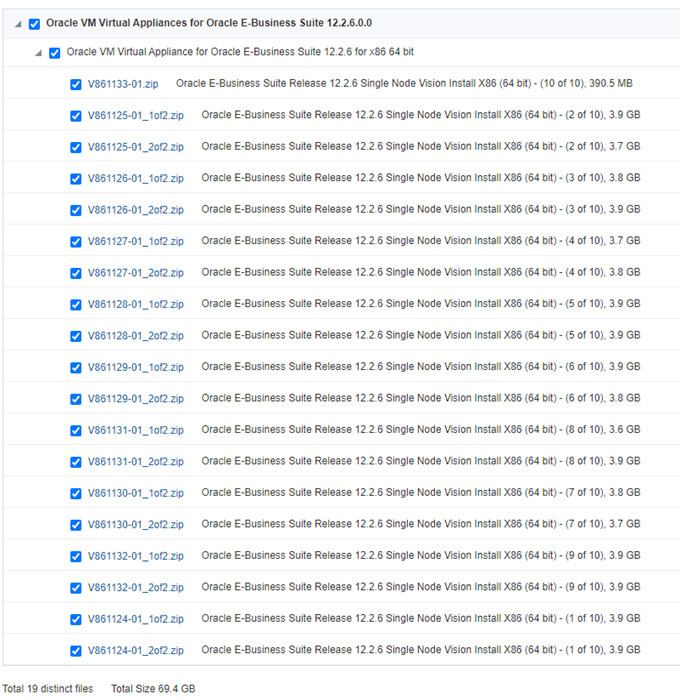The height and width of the screenshot is (700, 680).
Task: Collapse the Oracle VM Virtual Appliances 12.2.6.0.0 group
Action: pos(18,24)
